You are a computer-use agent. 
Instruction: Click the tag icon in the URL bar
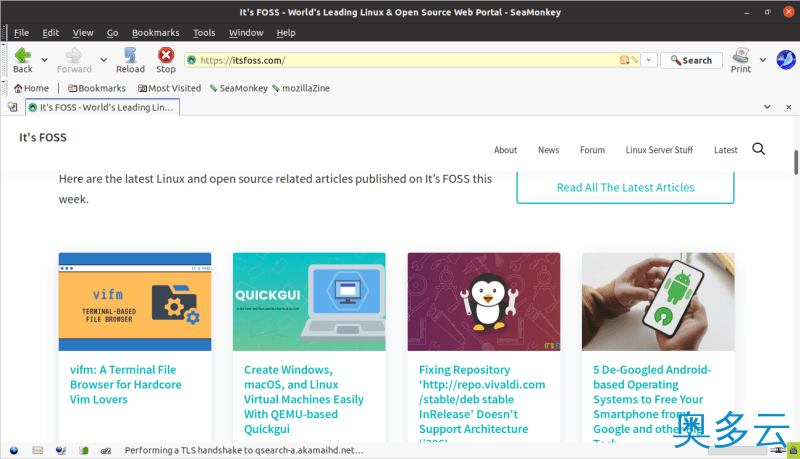[634, 60]
